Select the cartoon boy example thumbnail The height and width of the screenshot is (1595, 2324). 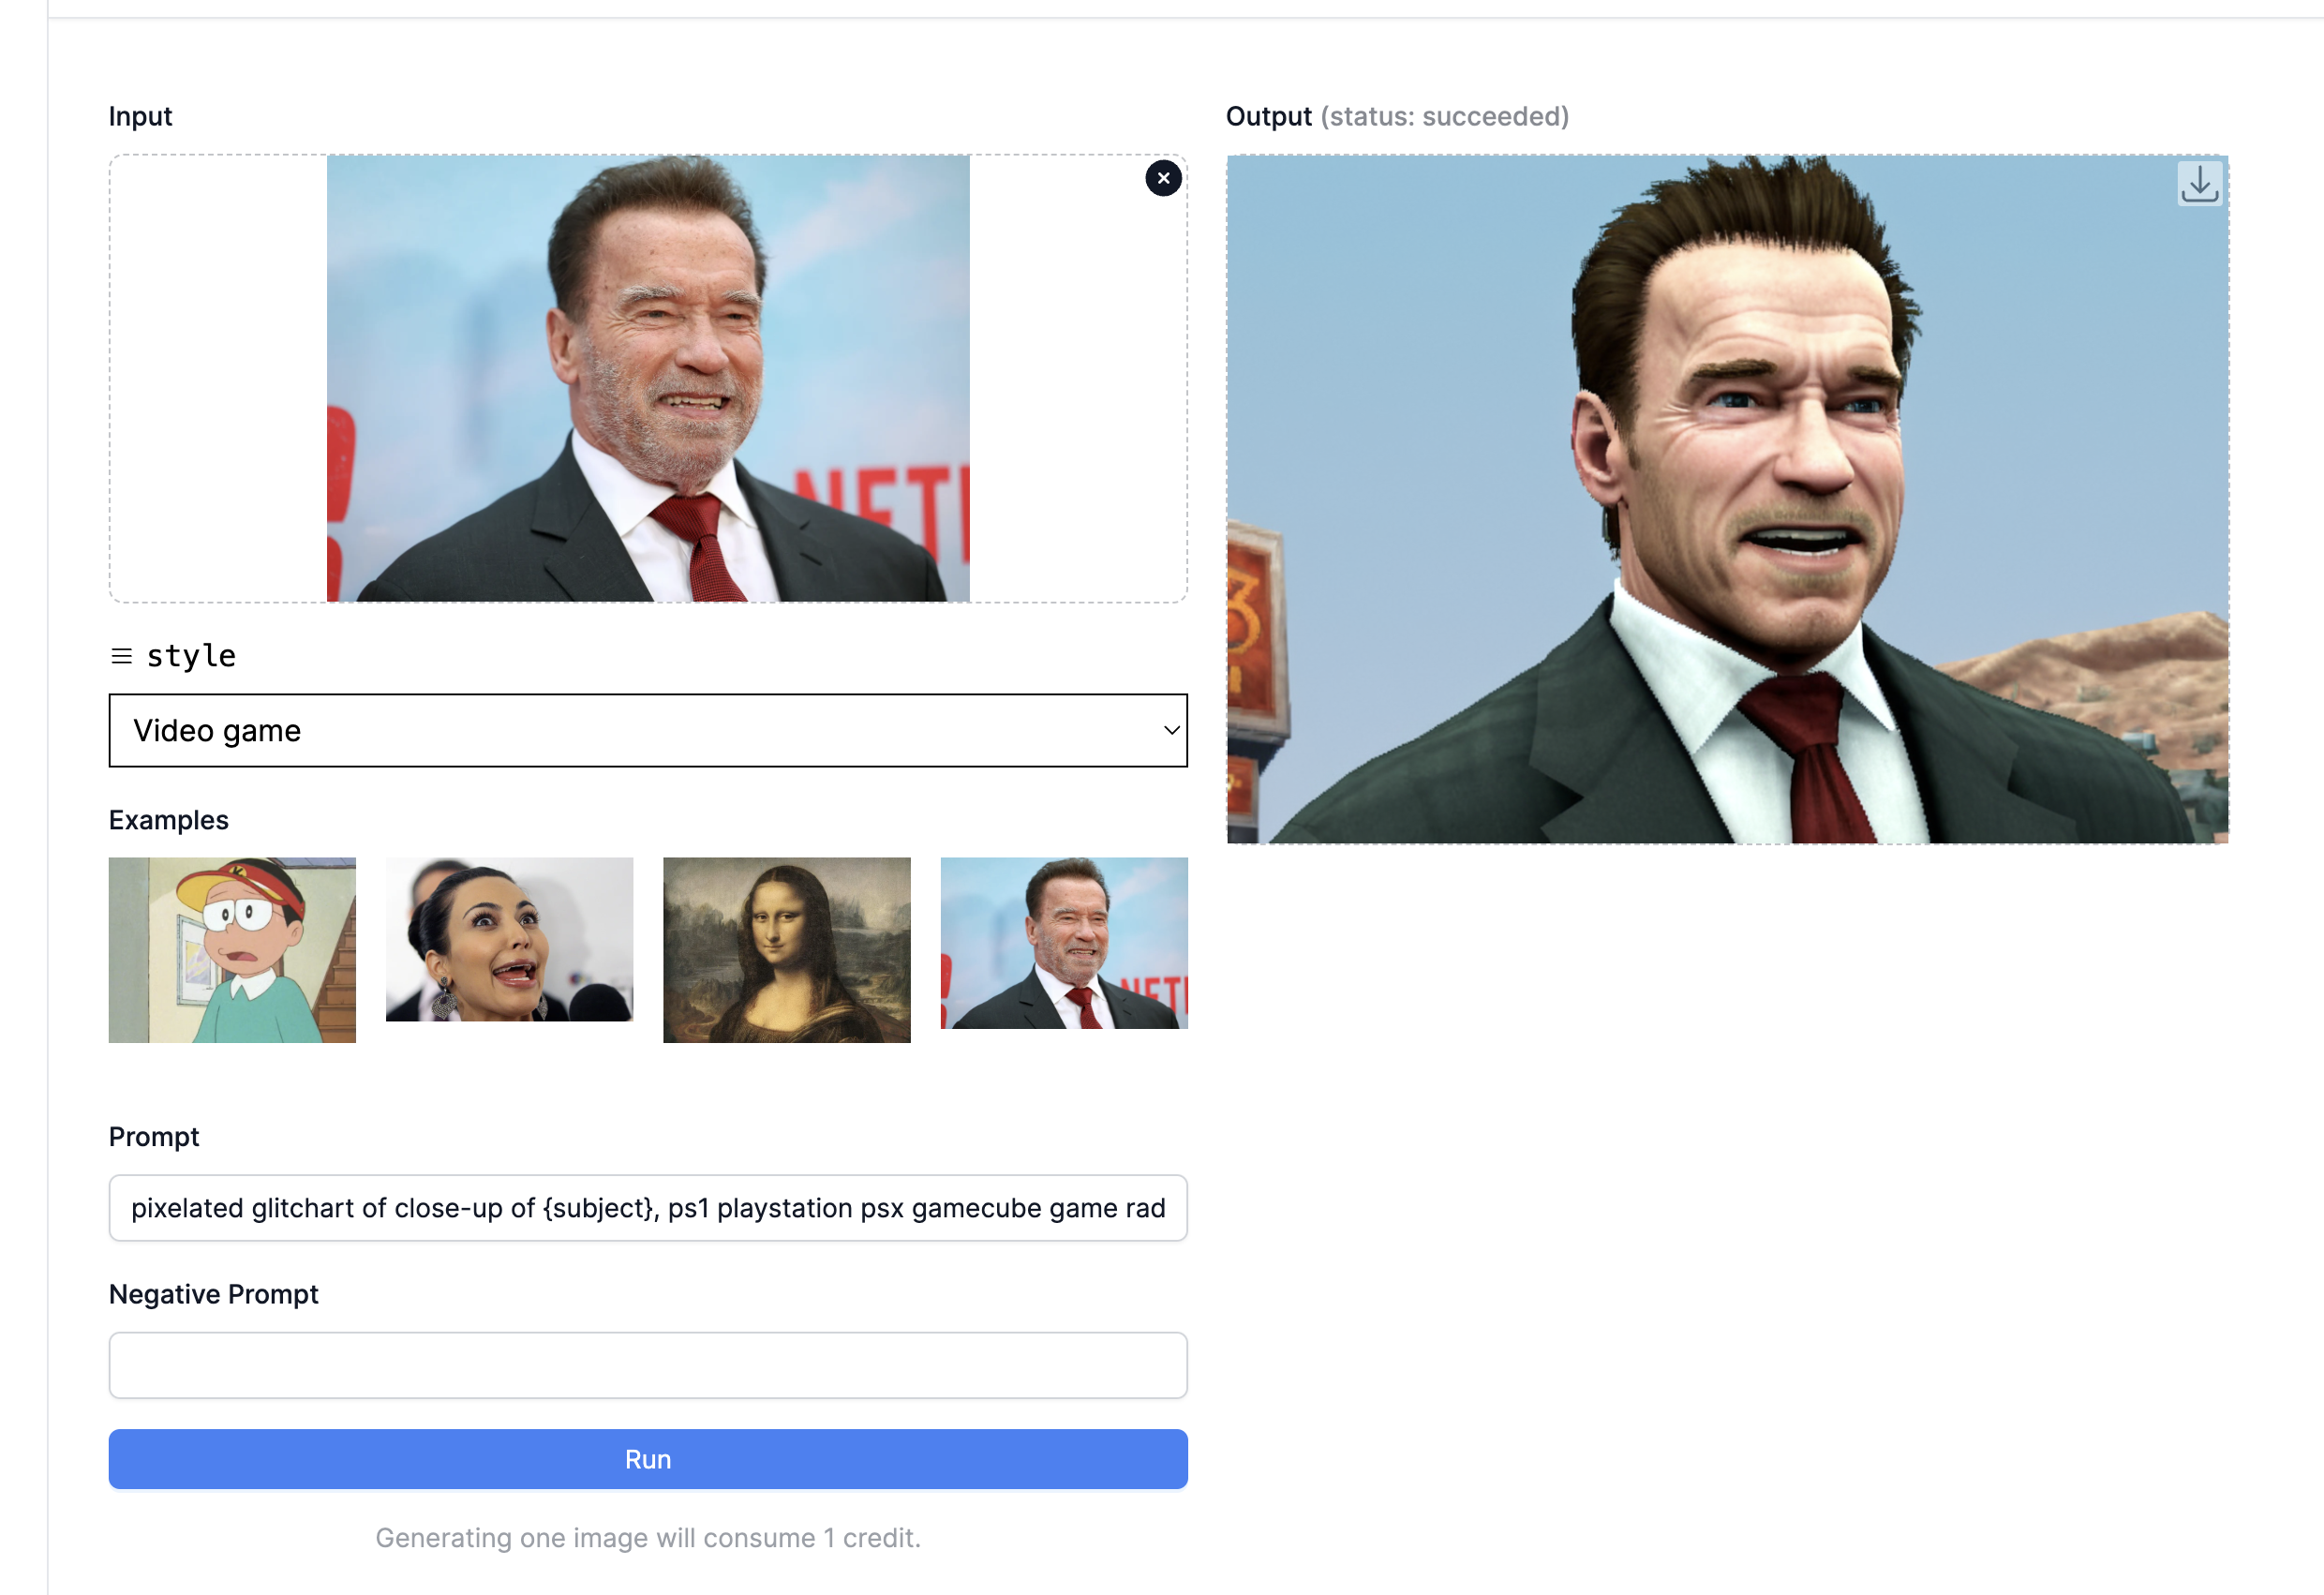coord(232,950)
